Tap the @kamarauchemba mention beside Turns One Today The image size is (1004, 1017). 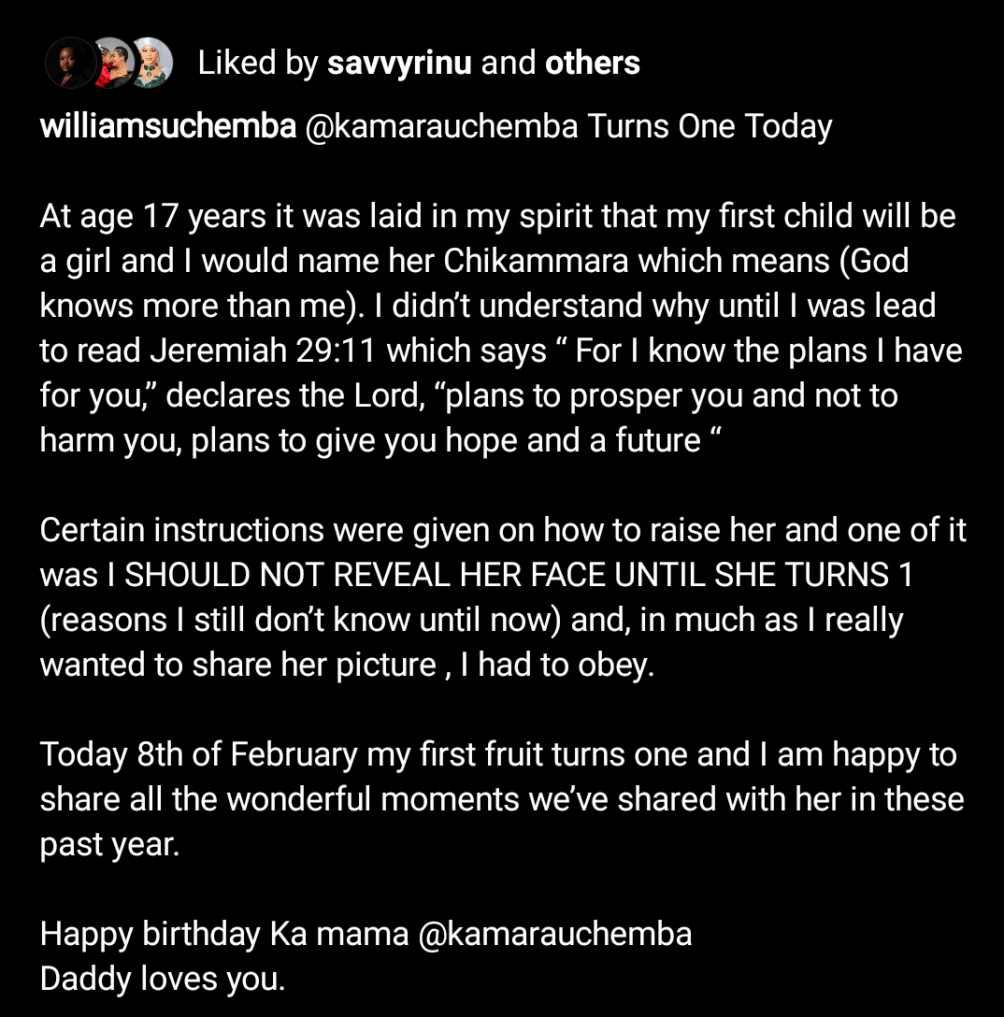(441, 126)
